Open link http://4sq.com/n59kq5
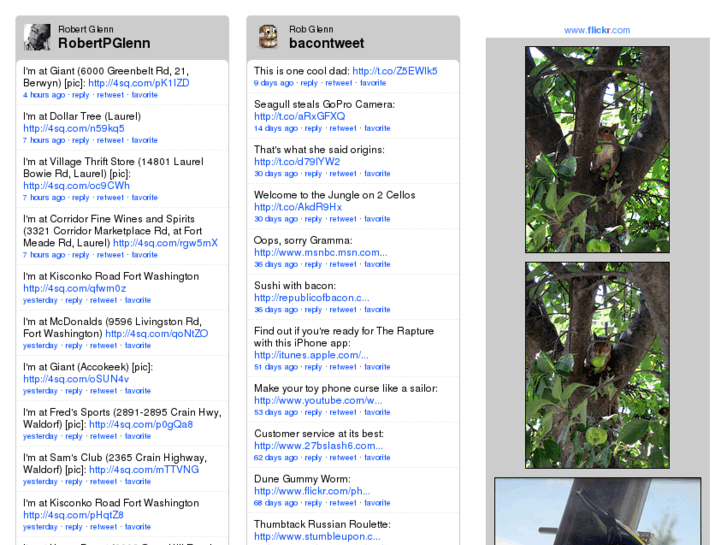The width and height of the screenshot is (727, 545). click(x=74, y=128)
